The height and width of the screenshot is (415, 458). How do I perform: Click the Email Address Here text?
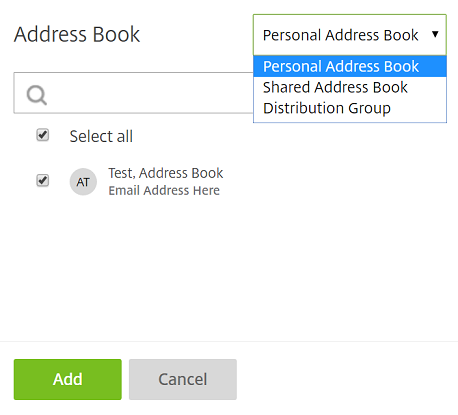(164, 190)
